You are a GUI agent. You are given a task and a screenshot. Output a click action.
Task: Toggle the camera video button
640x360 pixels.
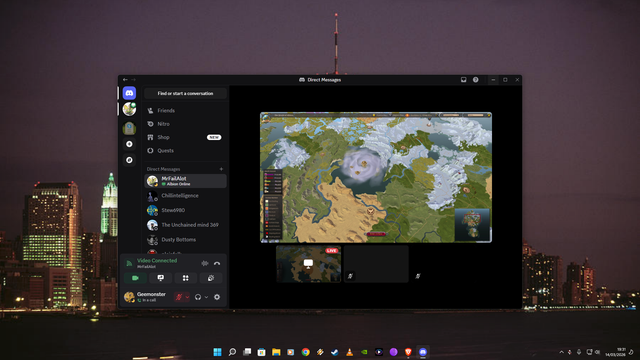click(x=136, y=278)
